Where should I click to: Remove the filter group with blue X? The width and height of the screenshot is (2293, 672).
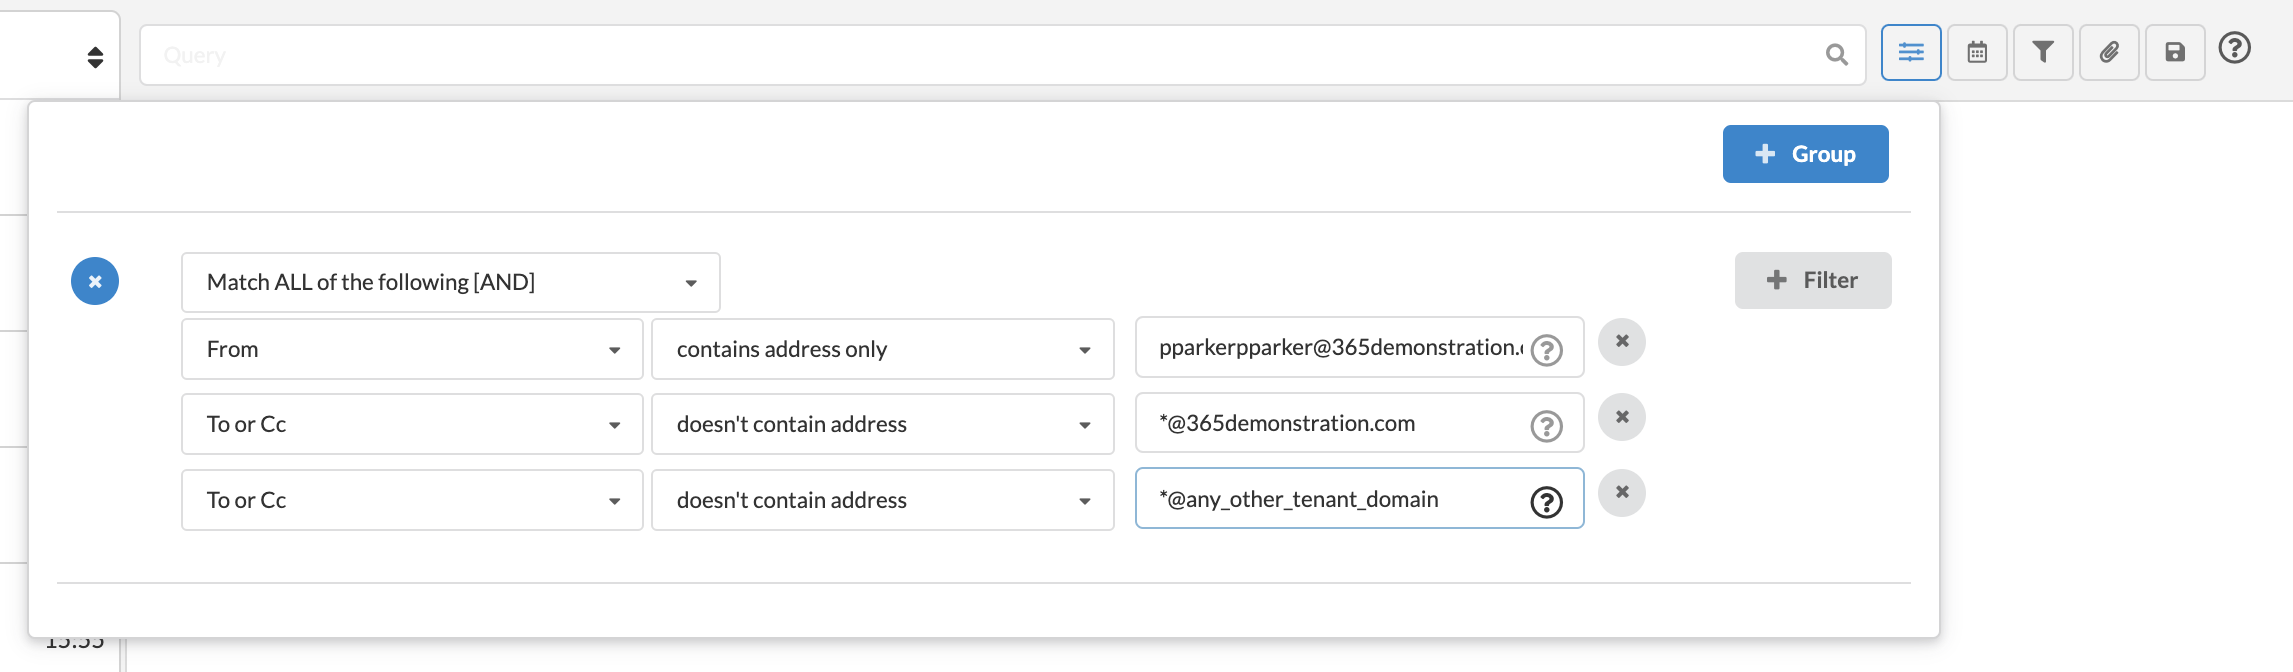click(95, 281)
